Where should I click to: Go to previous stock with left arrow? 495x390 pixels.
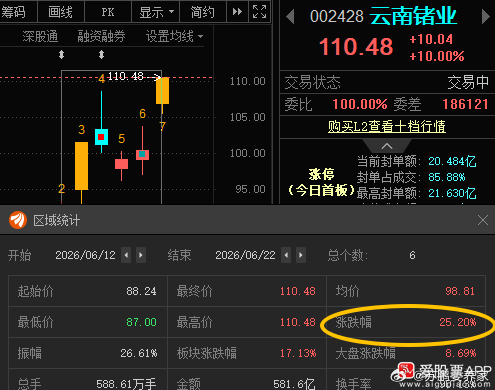click(290, 16)
